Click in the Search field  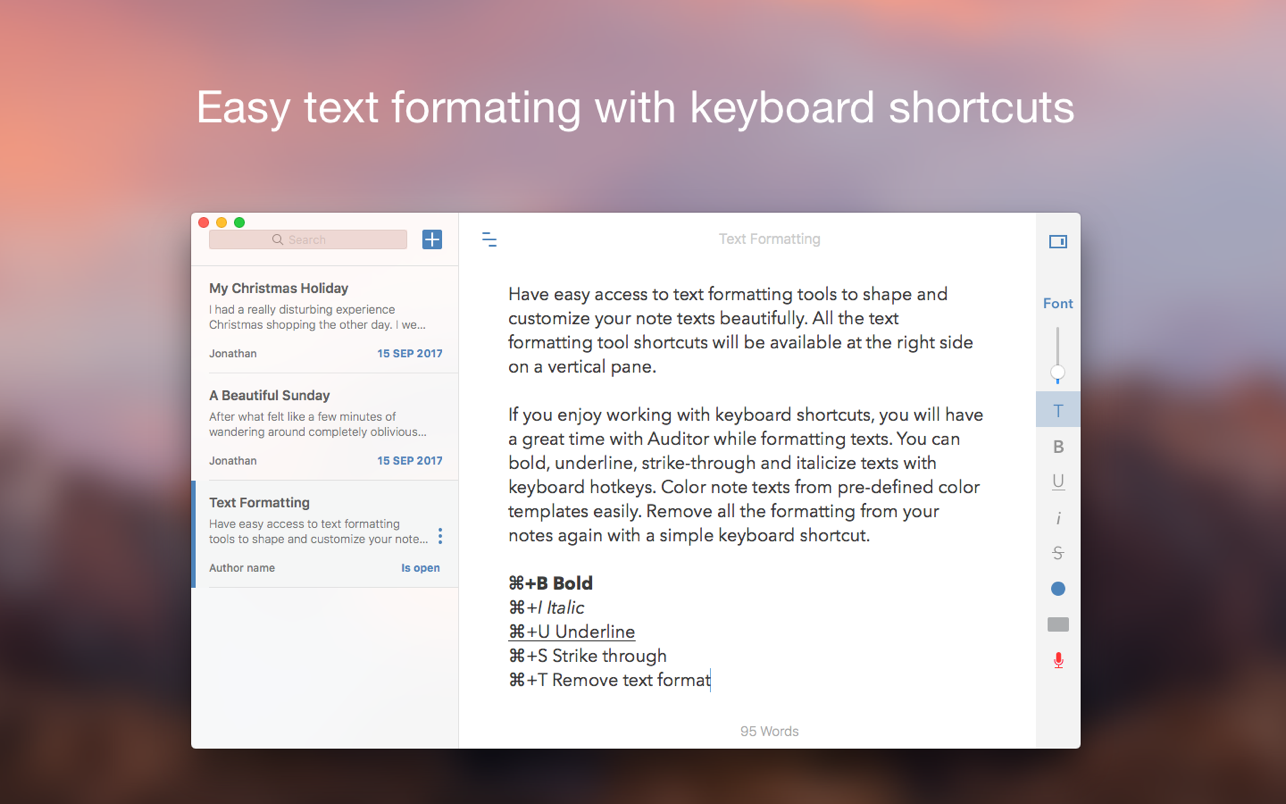click(x=308, y=240)
